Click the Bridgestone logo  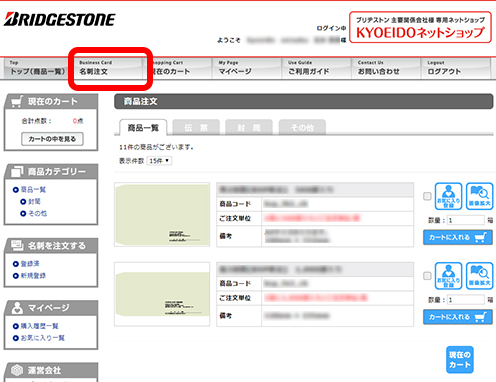(60, 19)
